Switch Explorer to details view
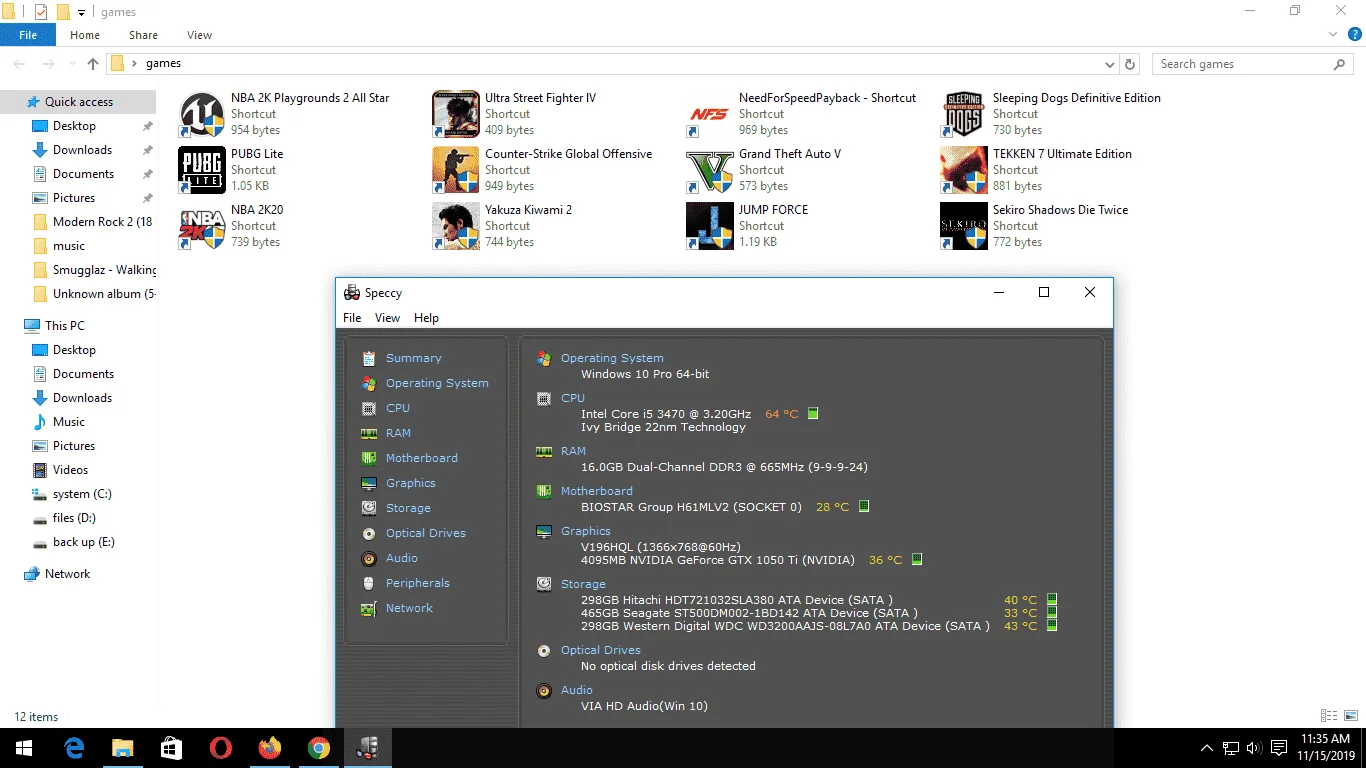This screenshot has height=768, width=1366. (x=1329, y=716)
